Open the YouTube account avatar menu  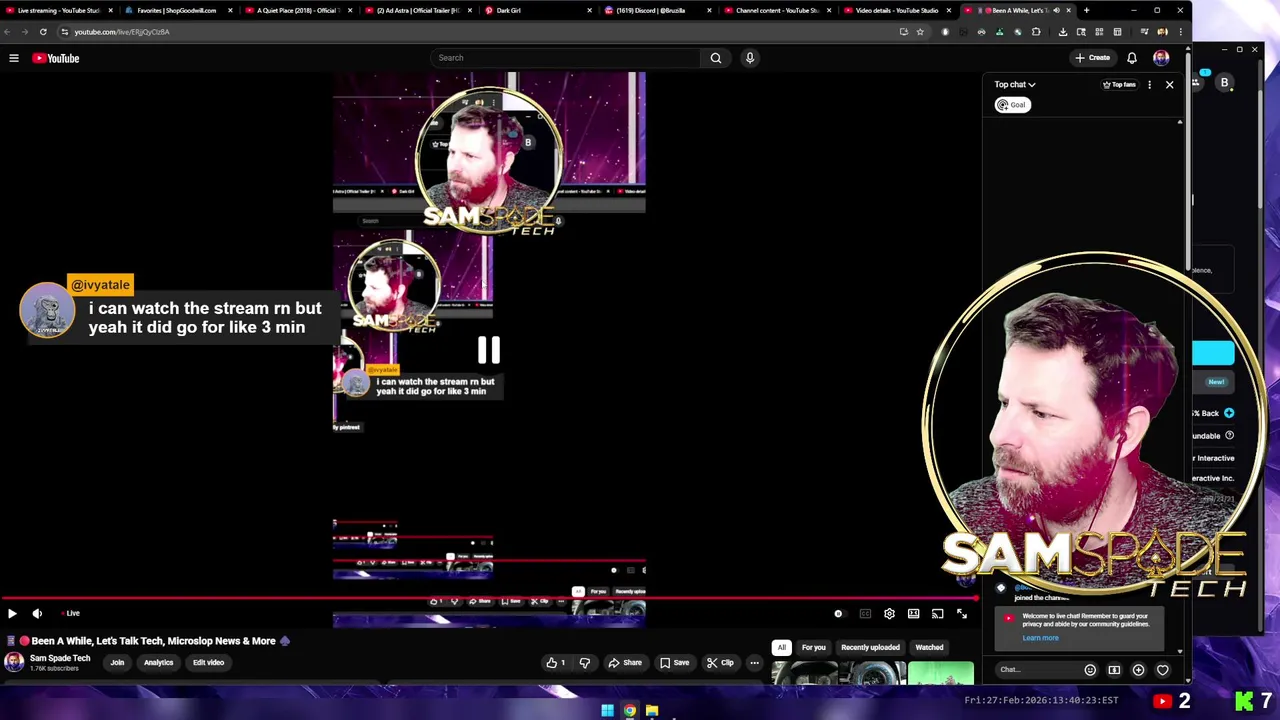[1161, 58]
